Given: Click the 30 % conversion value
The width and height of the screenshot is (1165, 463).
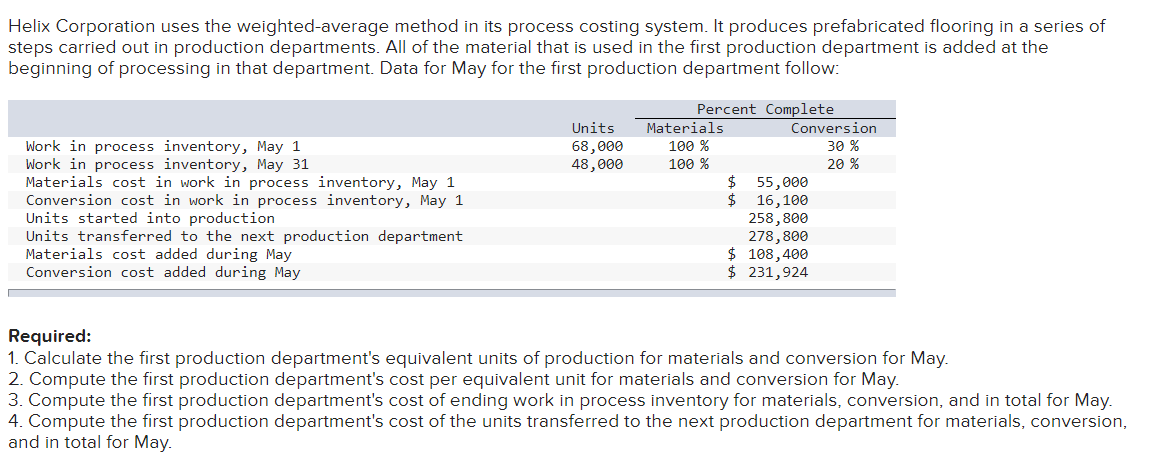Looking at the screenshot, I should click(x=843, y=146).
